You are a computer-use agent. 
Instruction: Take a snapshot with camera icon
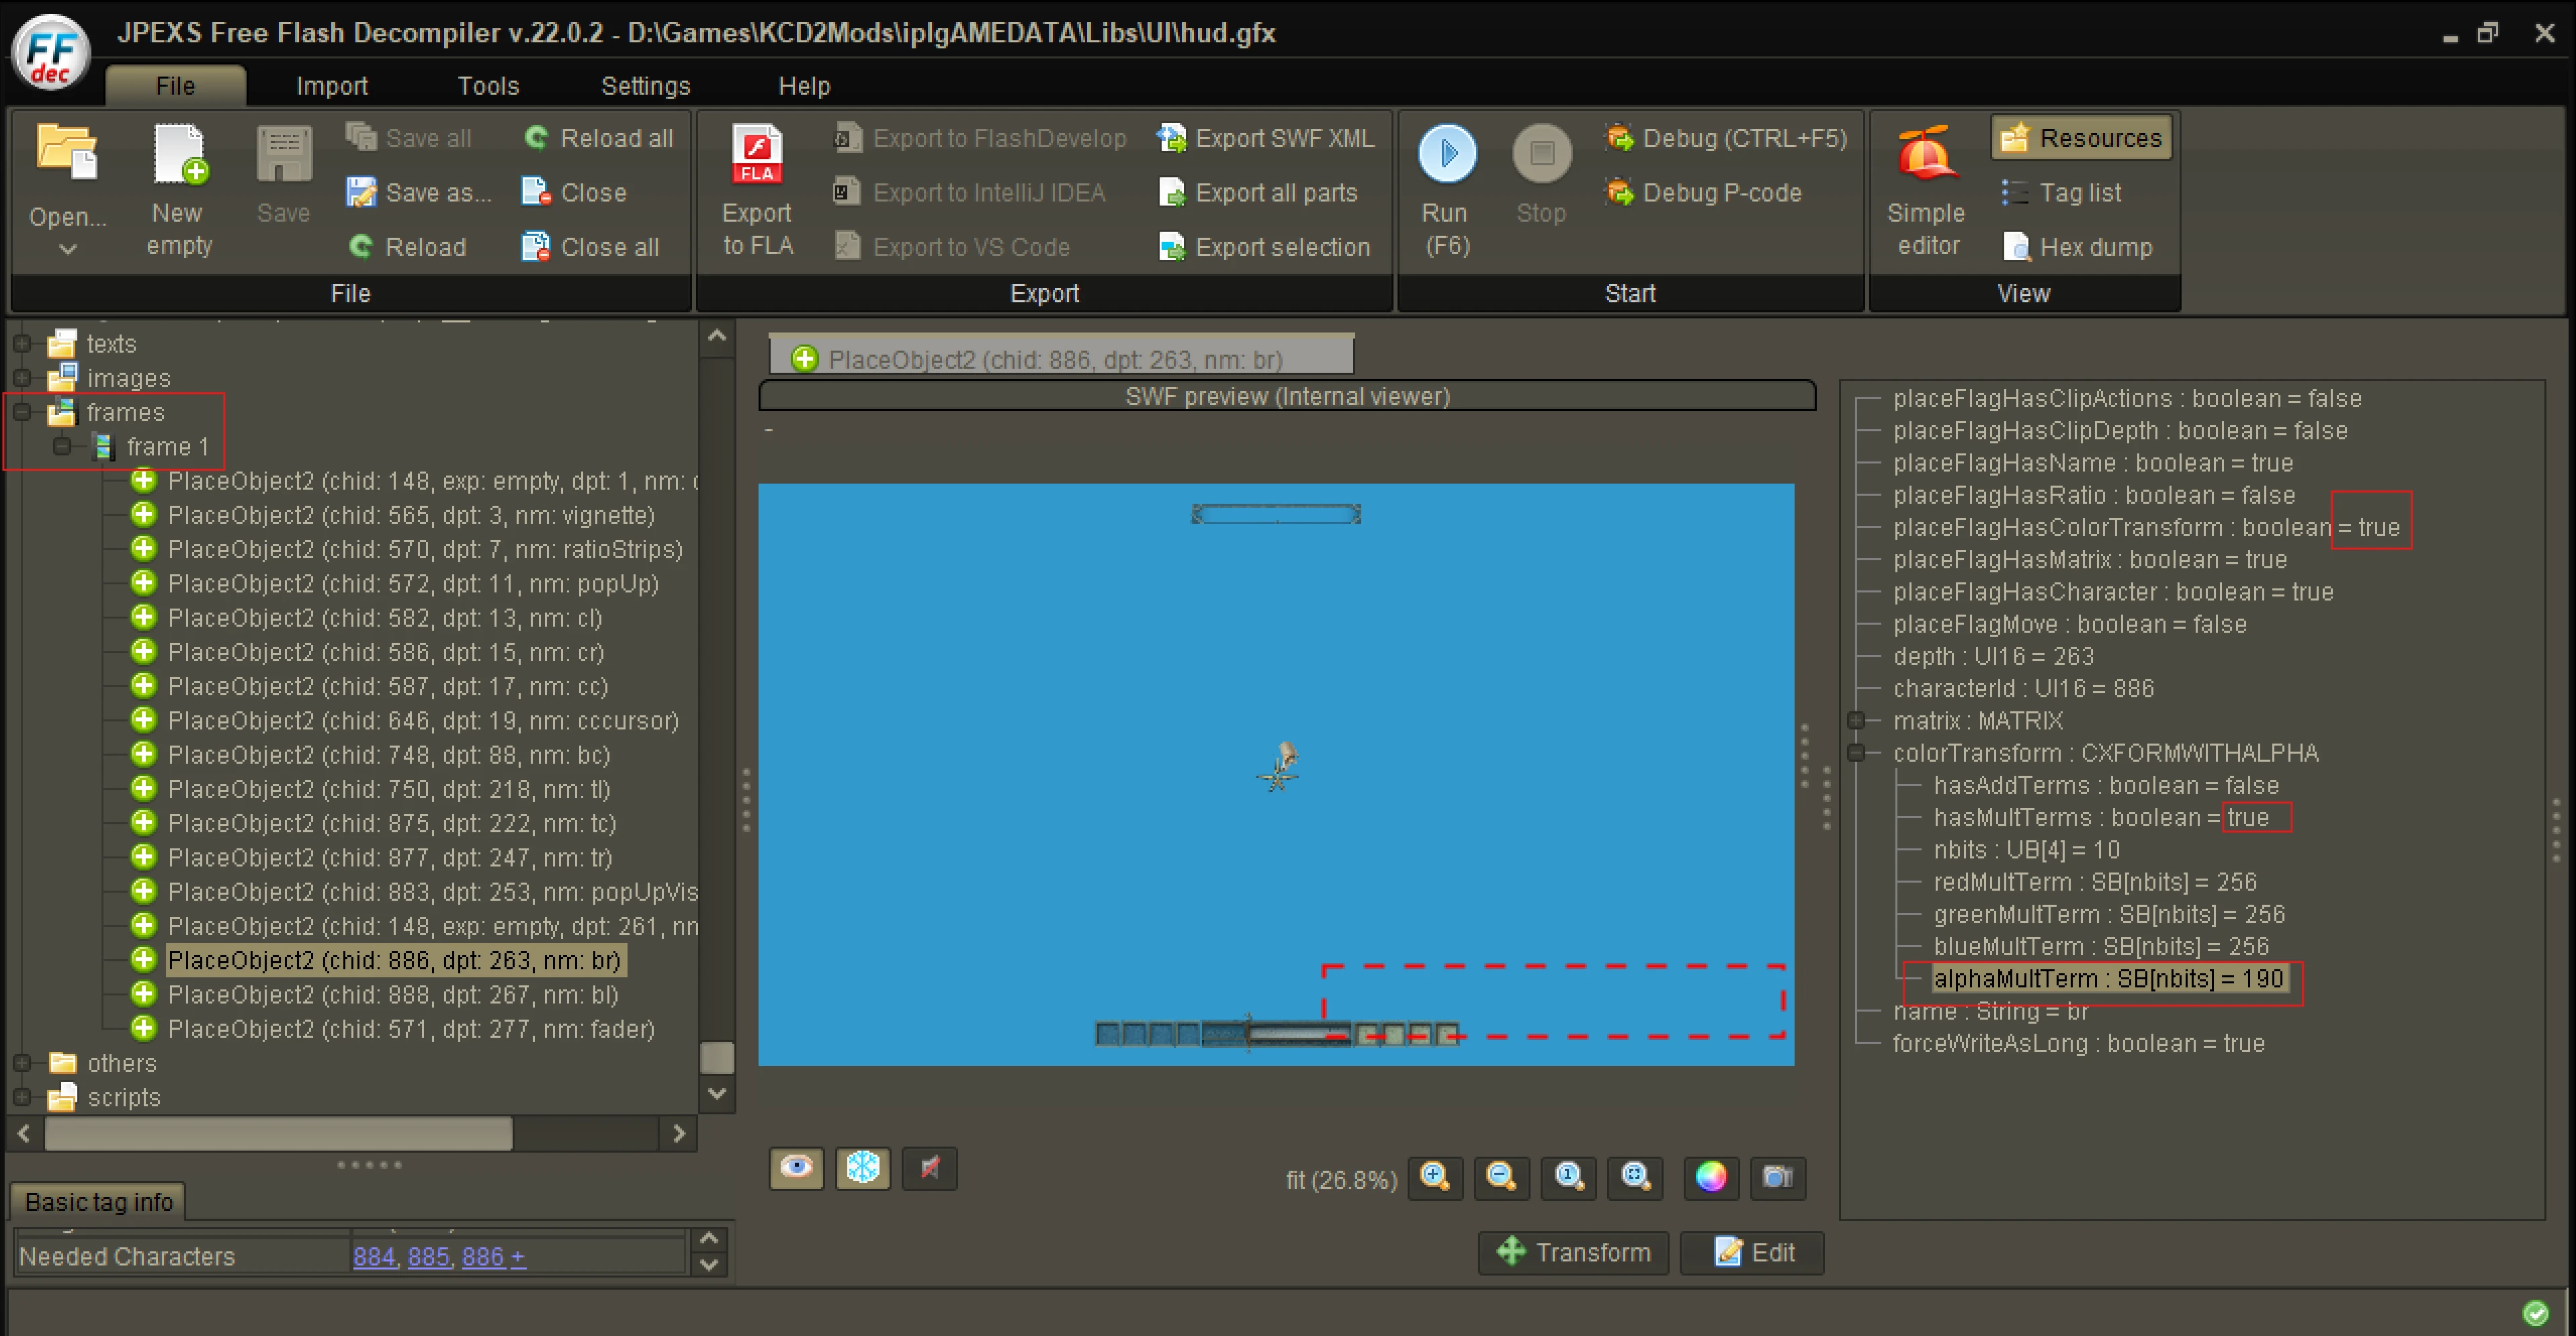point(1777,1177)
